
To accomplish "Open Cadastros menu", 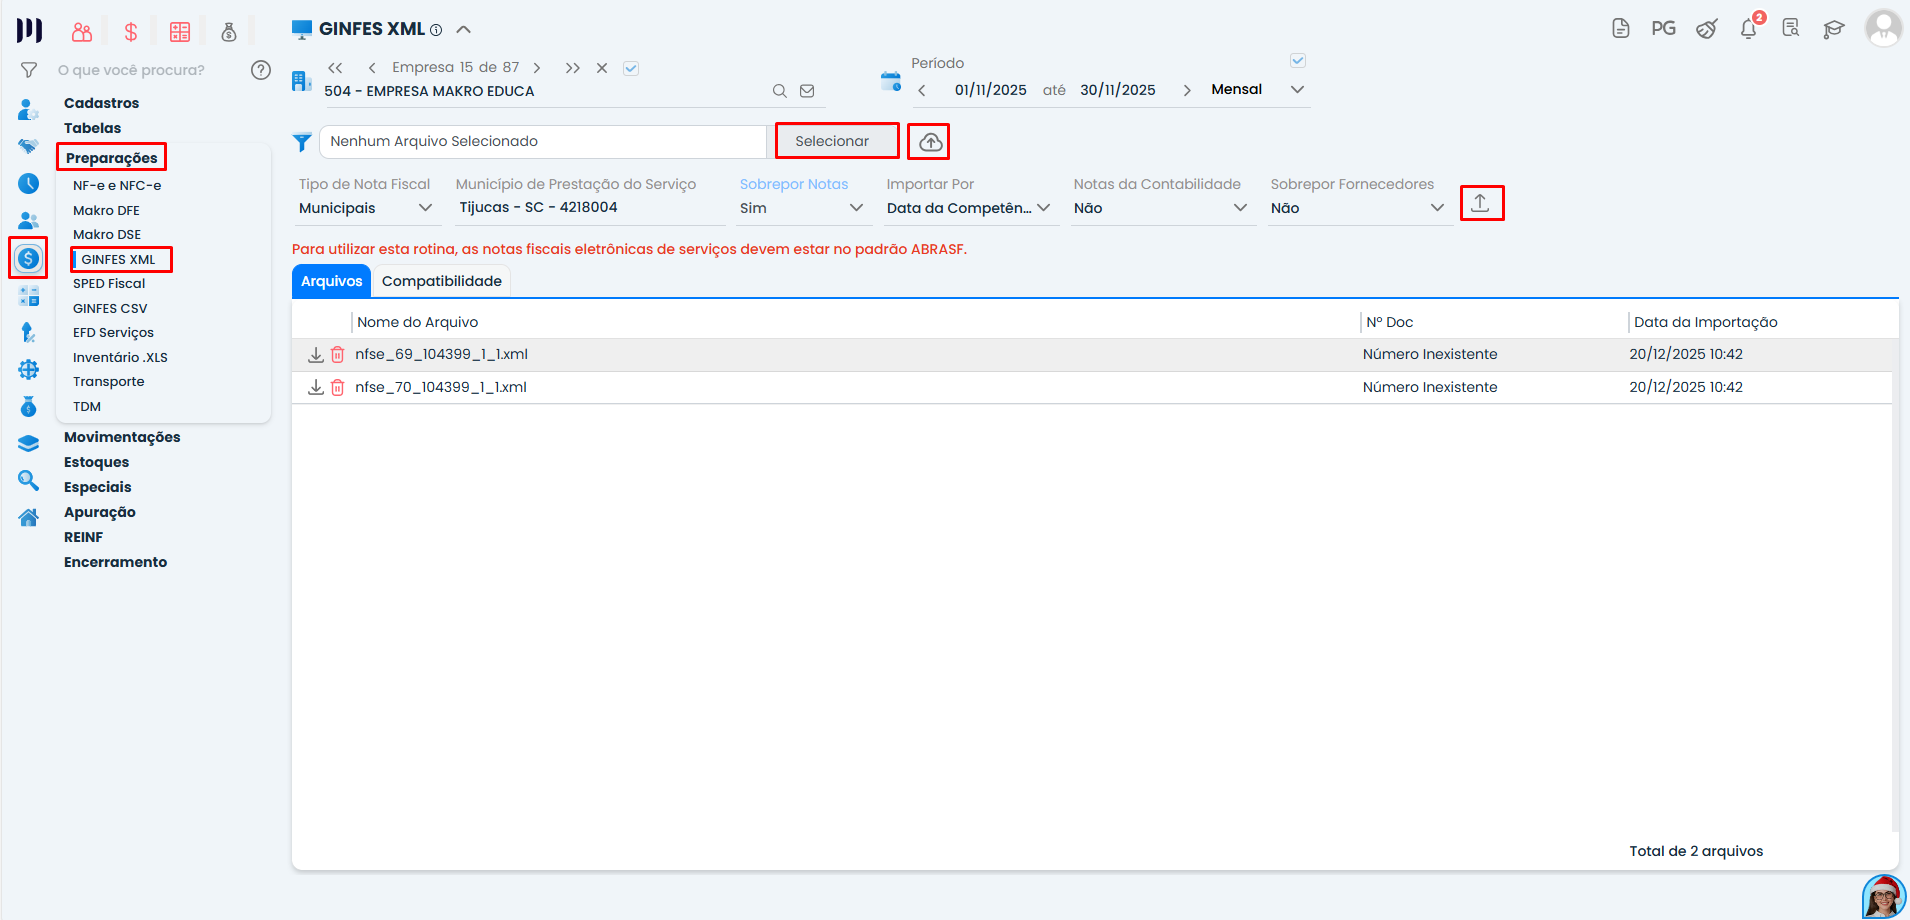I will click(102, 103).
